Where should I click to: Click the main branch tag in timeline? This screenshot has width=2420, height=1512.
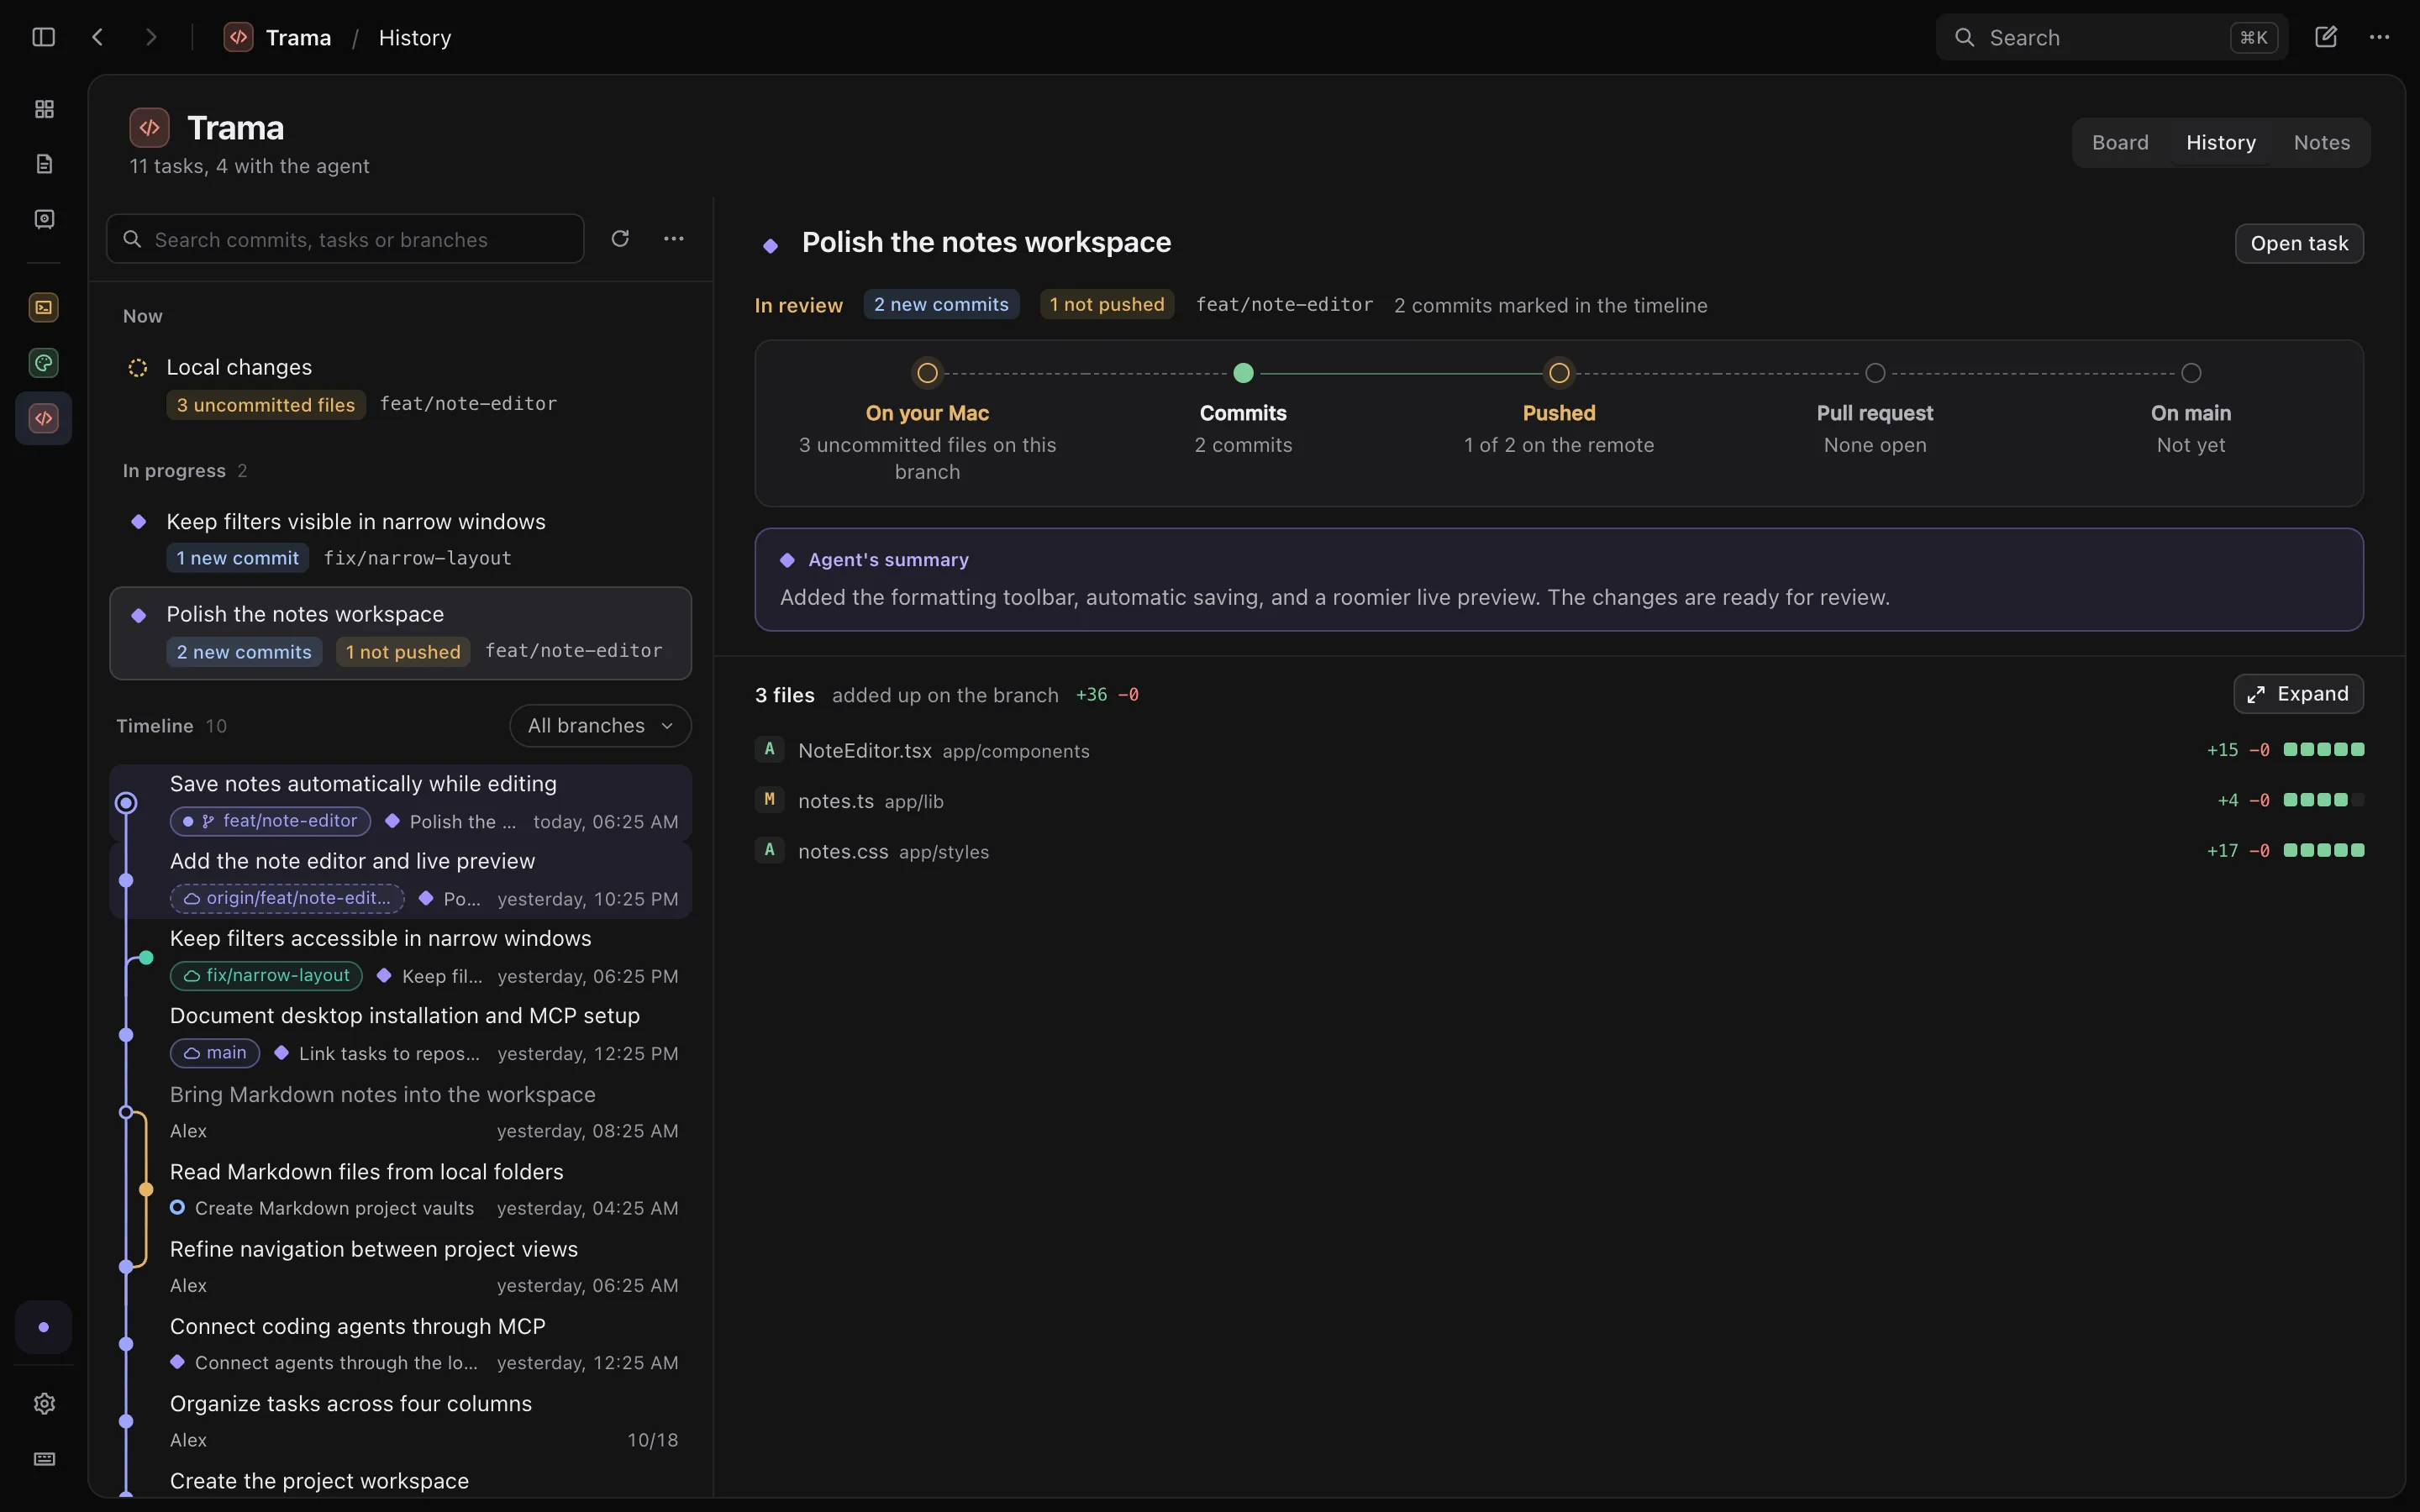(215, 1053)
